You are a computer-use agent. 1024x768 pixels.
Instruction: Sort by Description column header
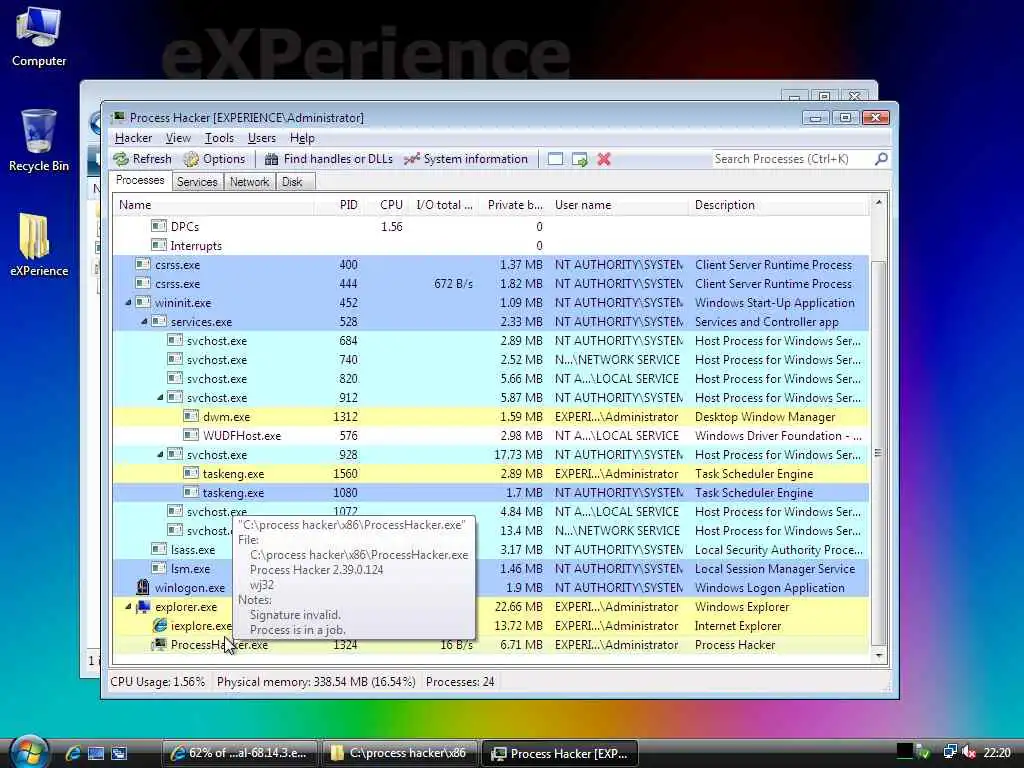pos(778,204)
